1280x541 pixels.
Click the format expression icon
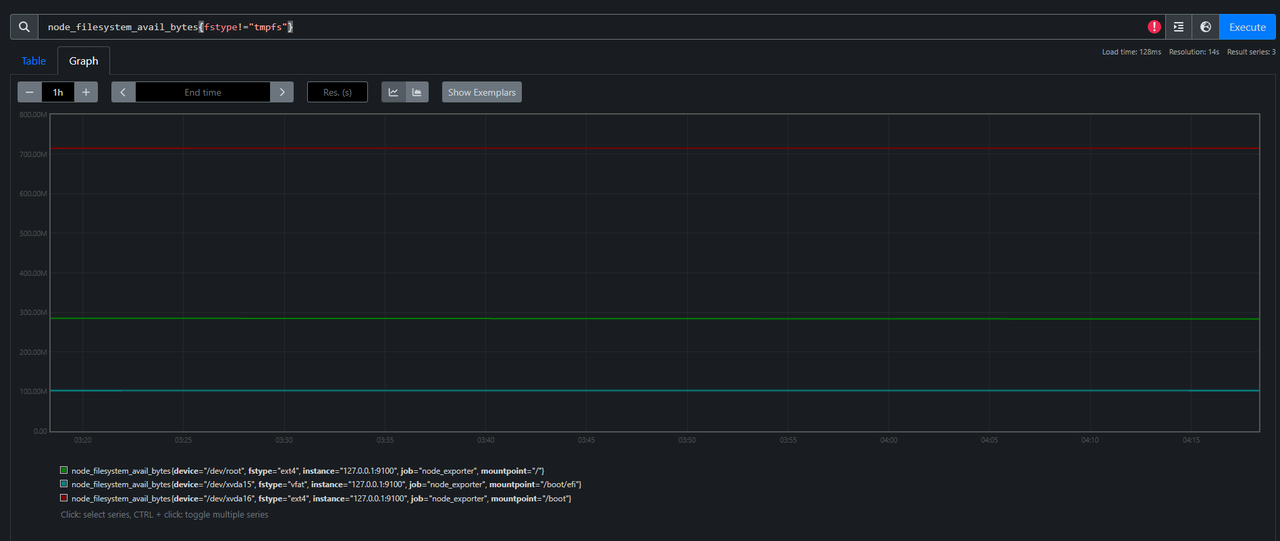tap(1179, 27)
